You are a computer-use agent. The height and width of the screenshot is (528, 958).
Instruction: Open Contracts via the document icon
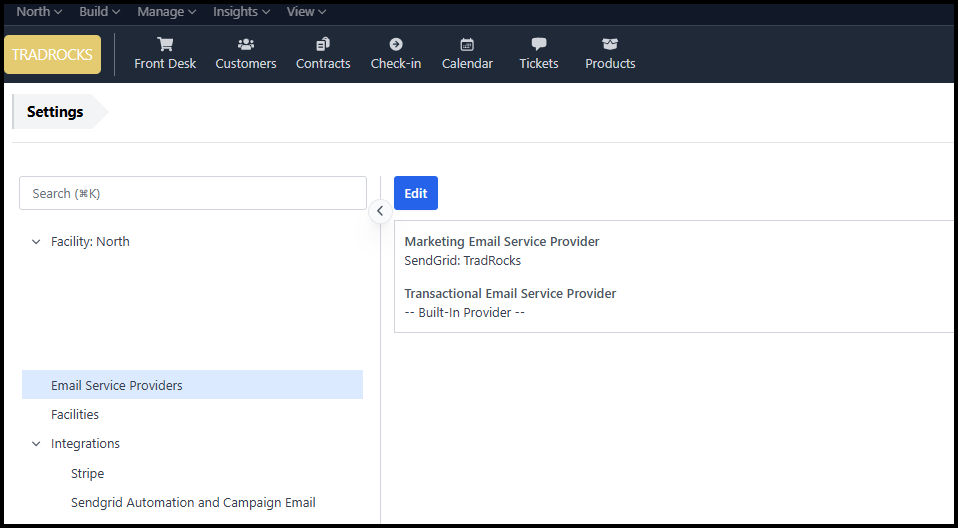point(323,44)
